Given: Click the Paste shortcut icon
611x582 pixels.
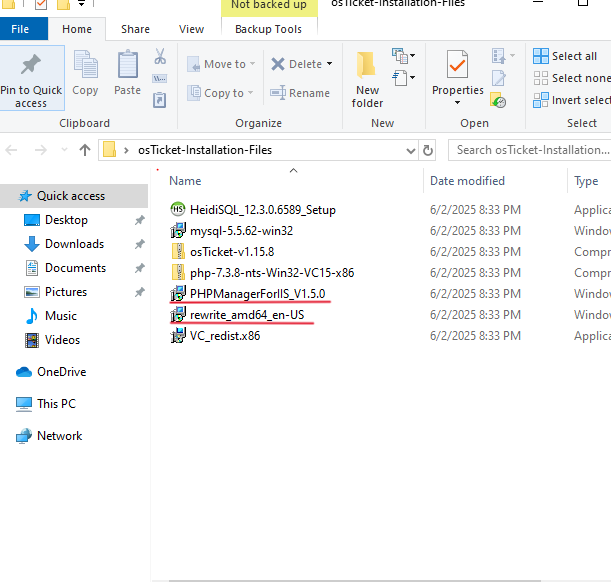Looking at the screenshot, I should pyautogui.click(x=159, y=101).
